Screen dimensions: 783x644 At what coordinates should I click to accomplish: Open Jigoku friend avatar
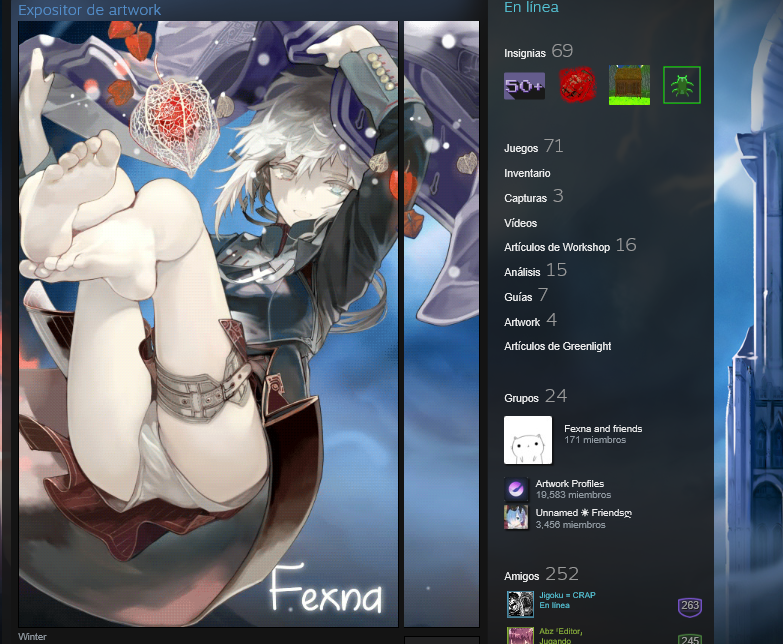520,604
